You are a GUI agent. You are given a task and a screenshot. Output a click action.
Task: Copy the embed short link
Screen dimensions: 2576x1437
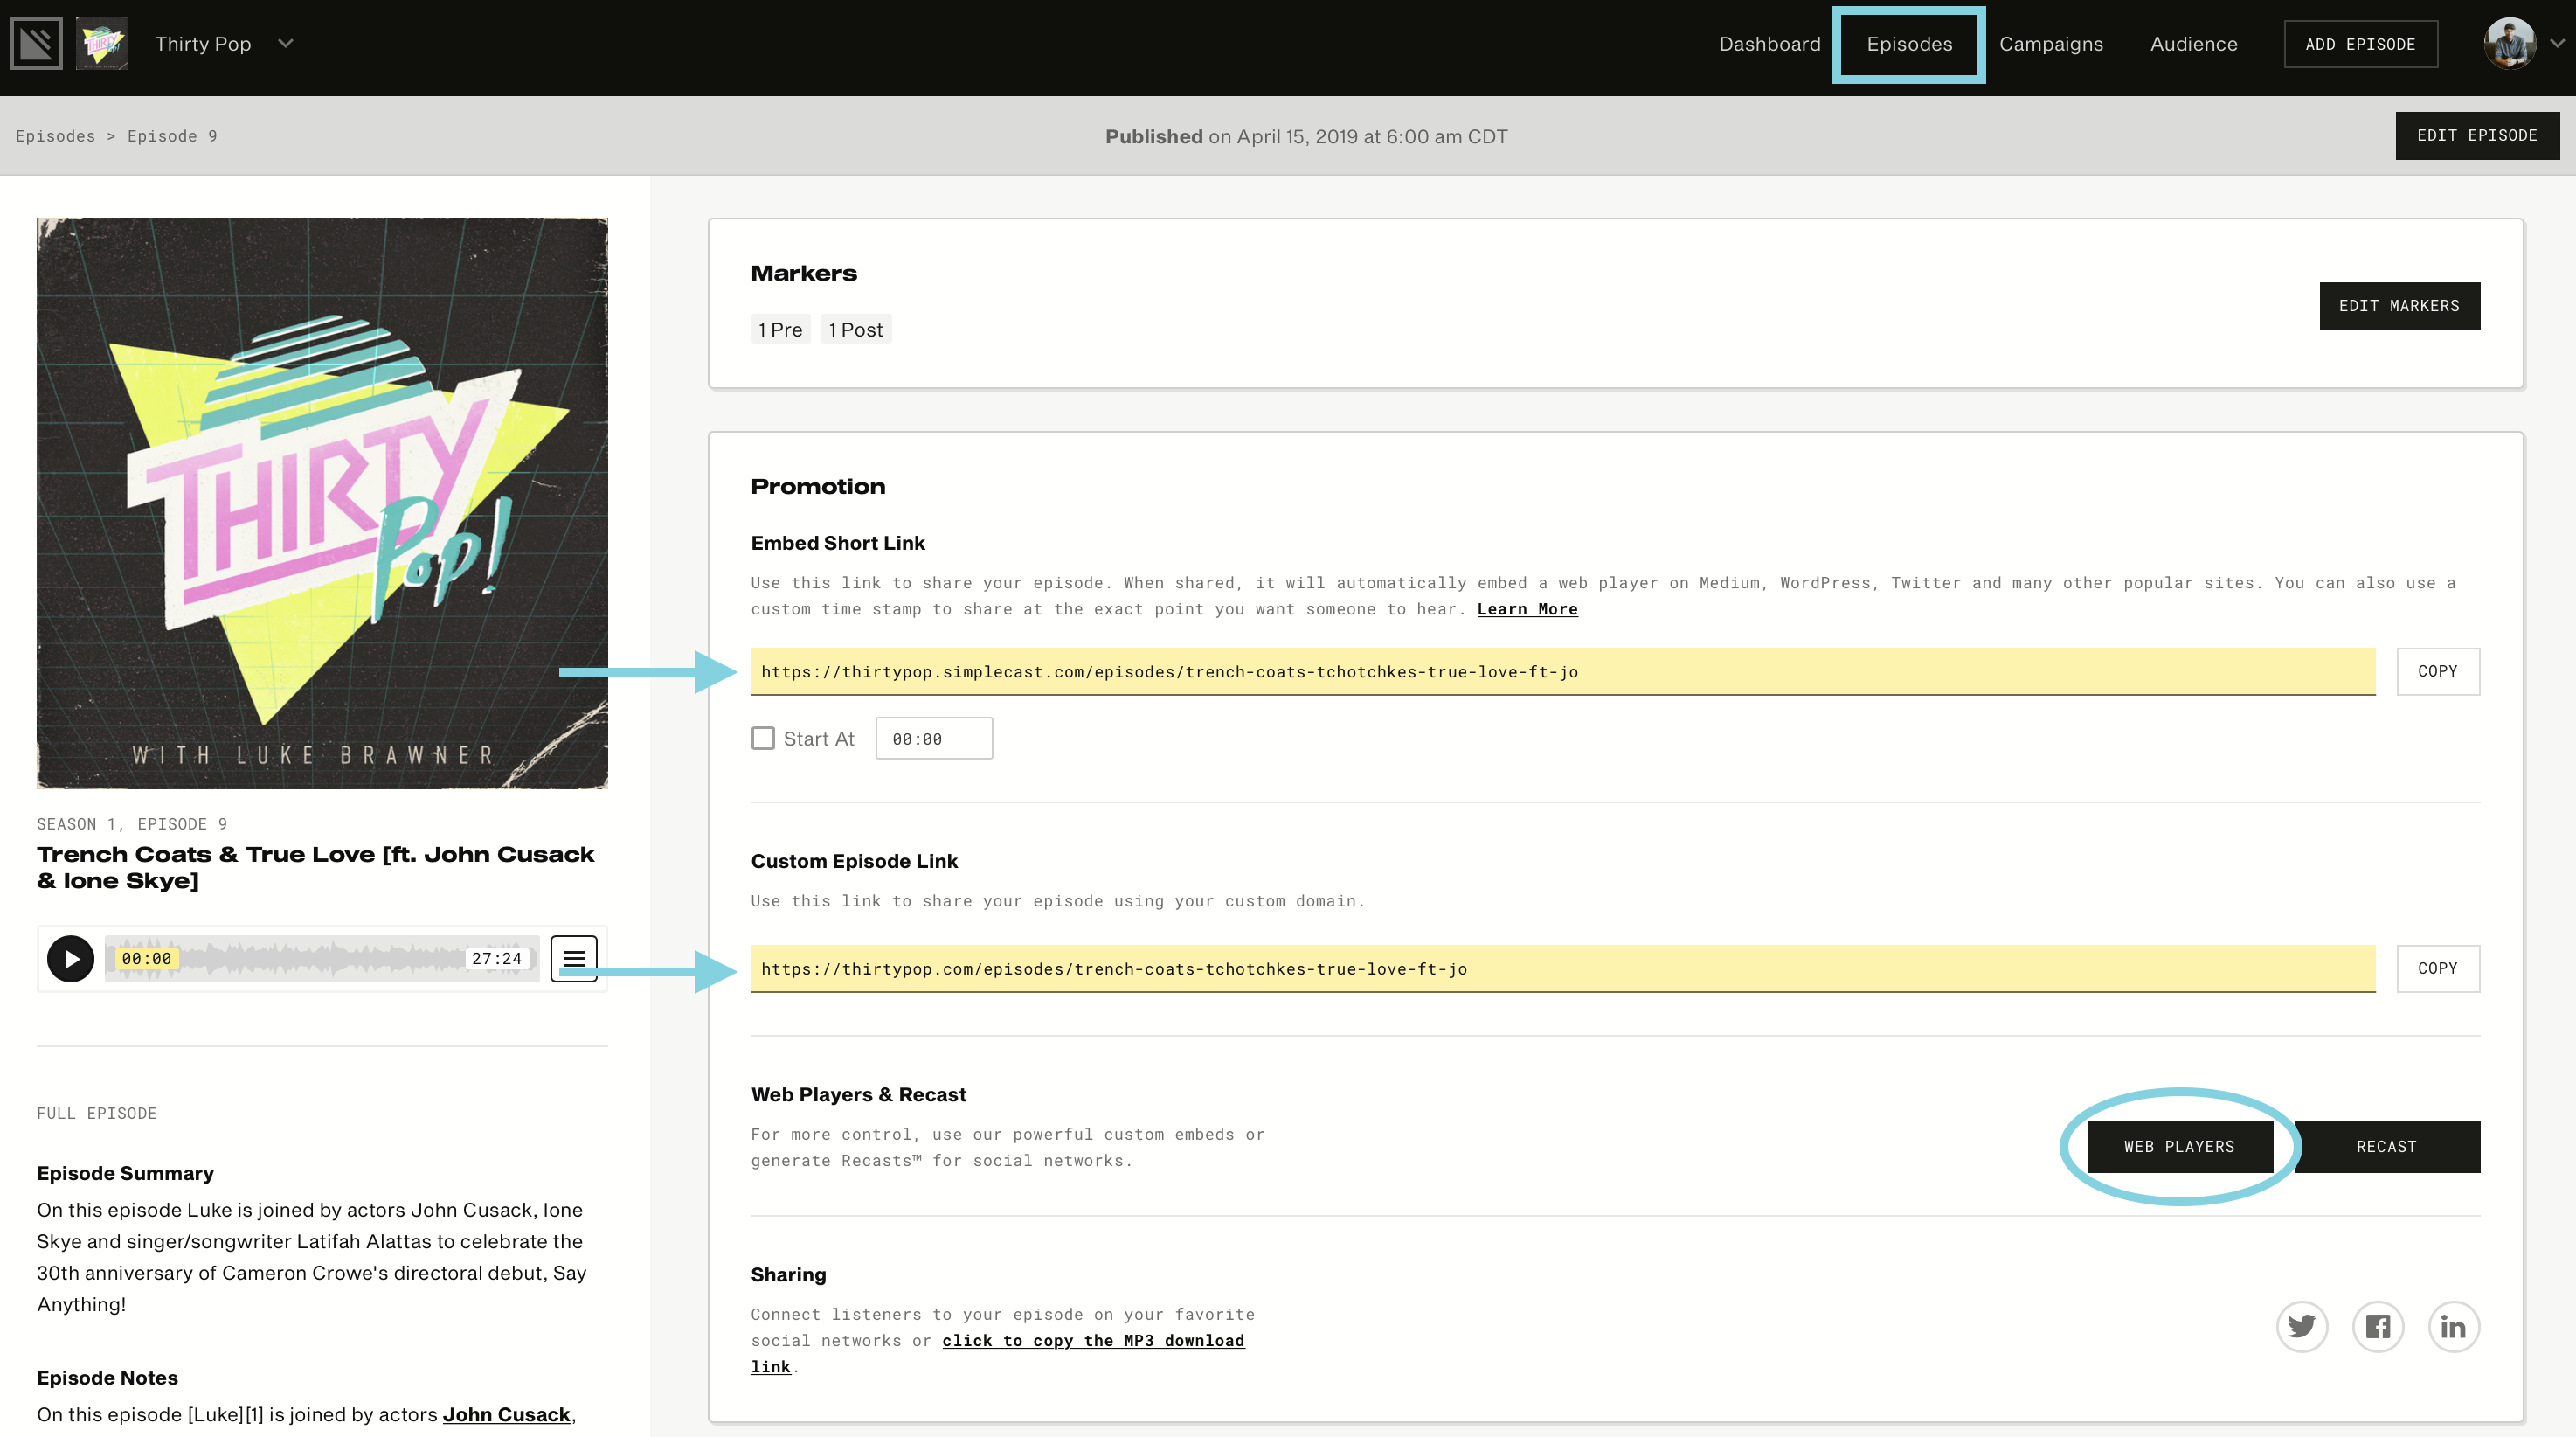(2438, 672)
